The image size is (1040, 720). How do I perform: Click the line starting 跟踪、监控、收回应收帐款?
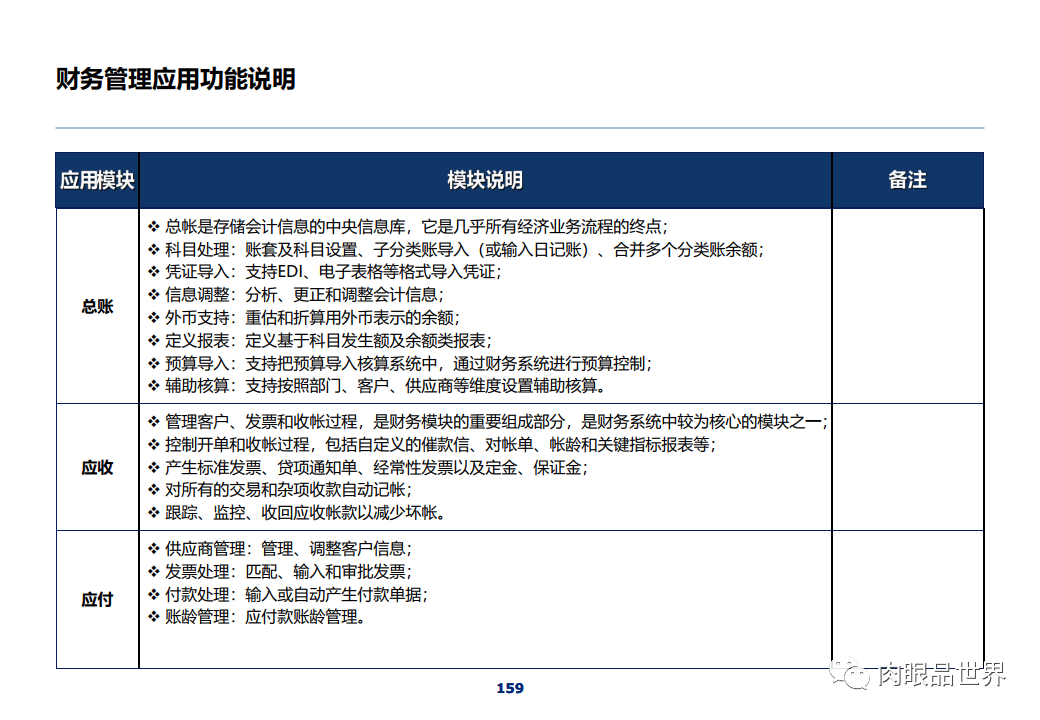pos(296,512)
